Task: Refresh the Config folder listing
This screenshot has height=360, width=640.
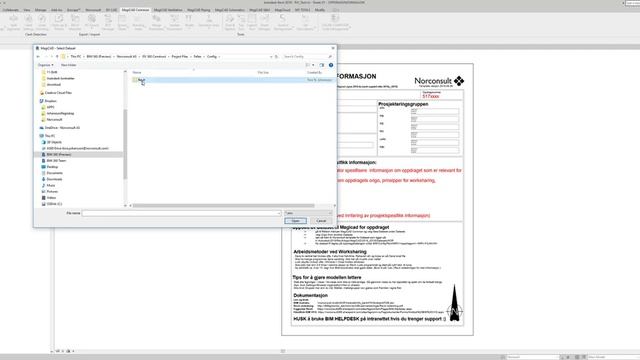Action: pyautogui.click(x=276, y=56)
